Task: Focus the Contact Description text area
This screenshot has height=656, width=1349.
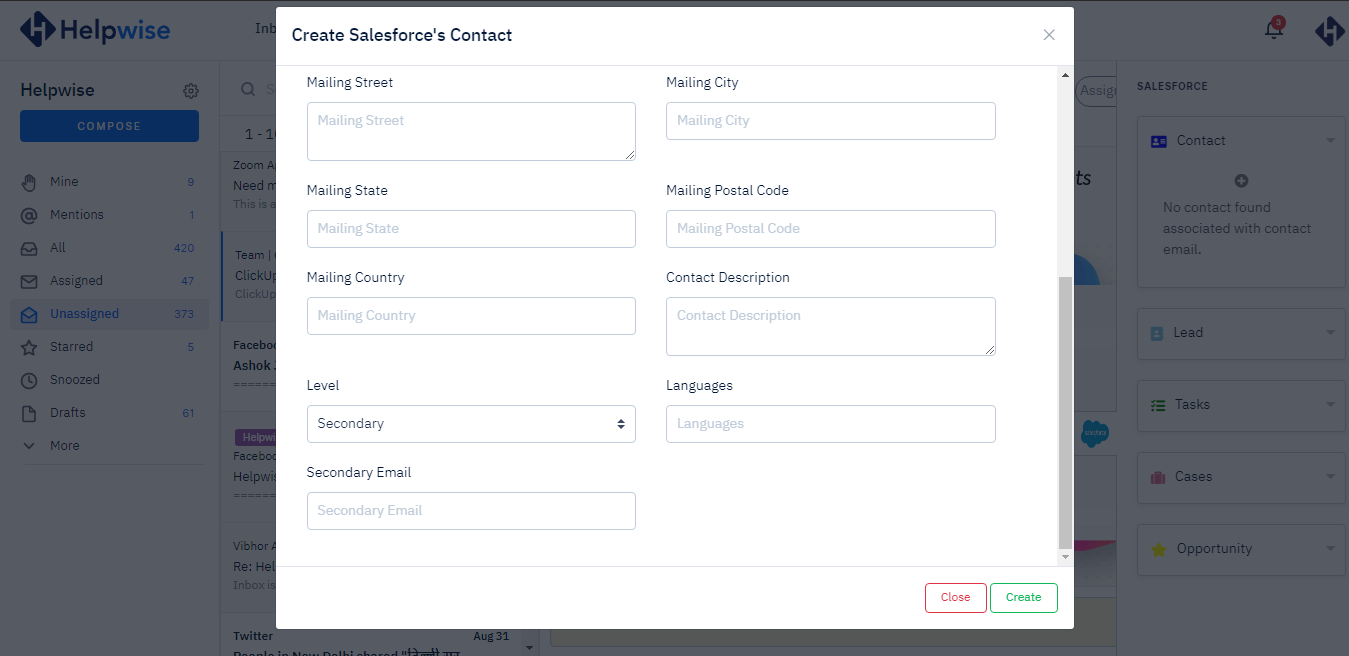Action: click(830, 326)
